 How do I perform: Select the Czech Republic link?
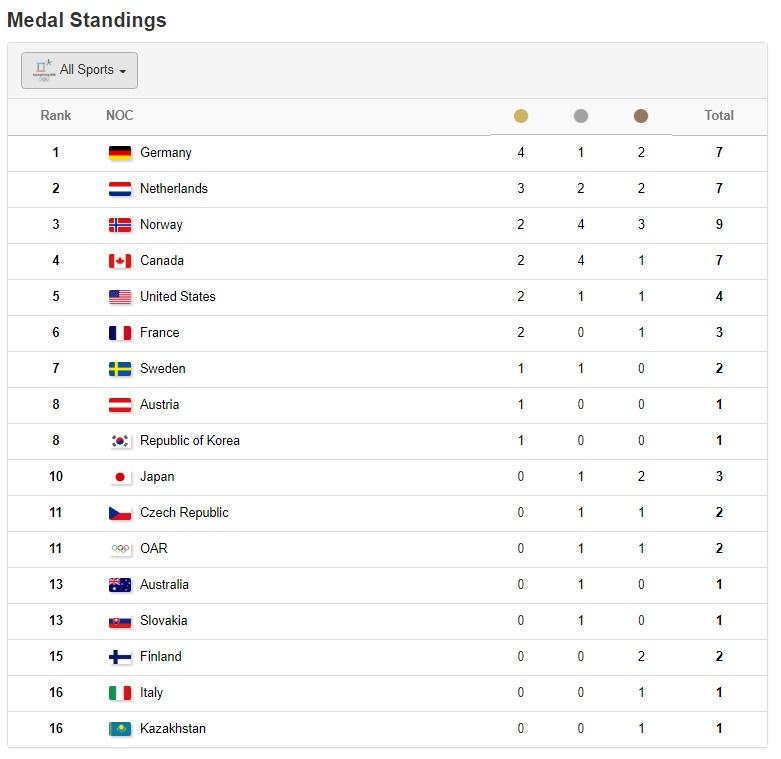click(184, 513)
